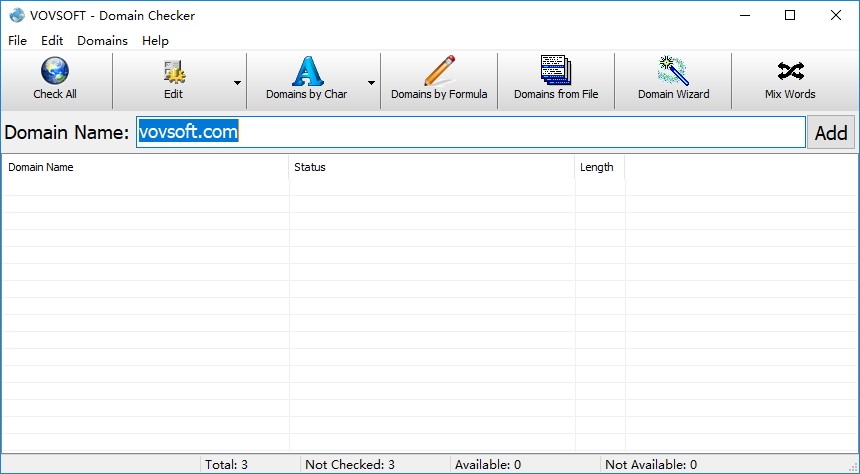The height and width of the screenshot is (474, 860).
Task: Open the File menu
Action: point(18,41)
